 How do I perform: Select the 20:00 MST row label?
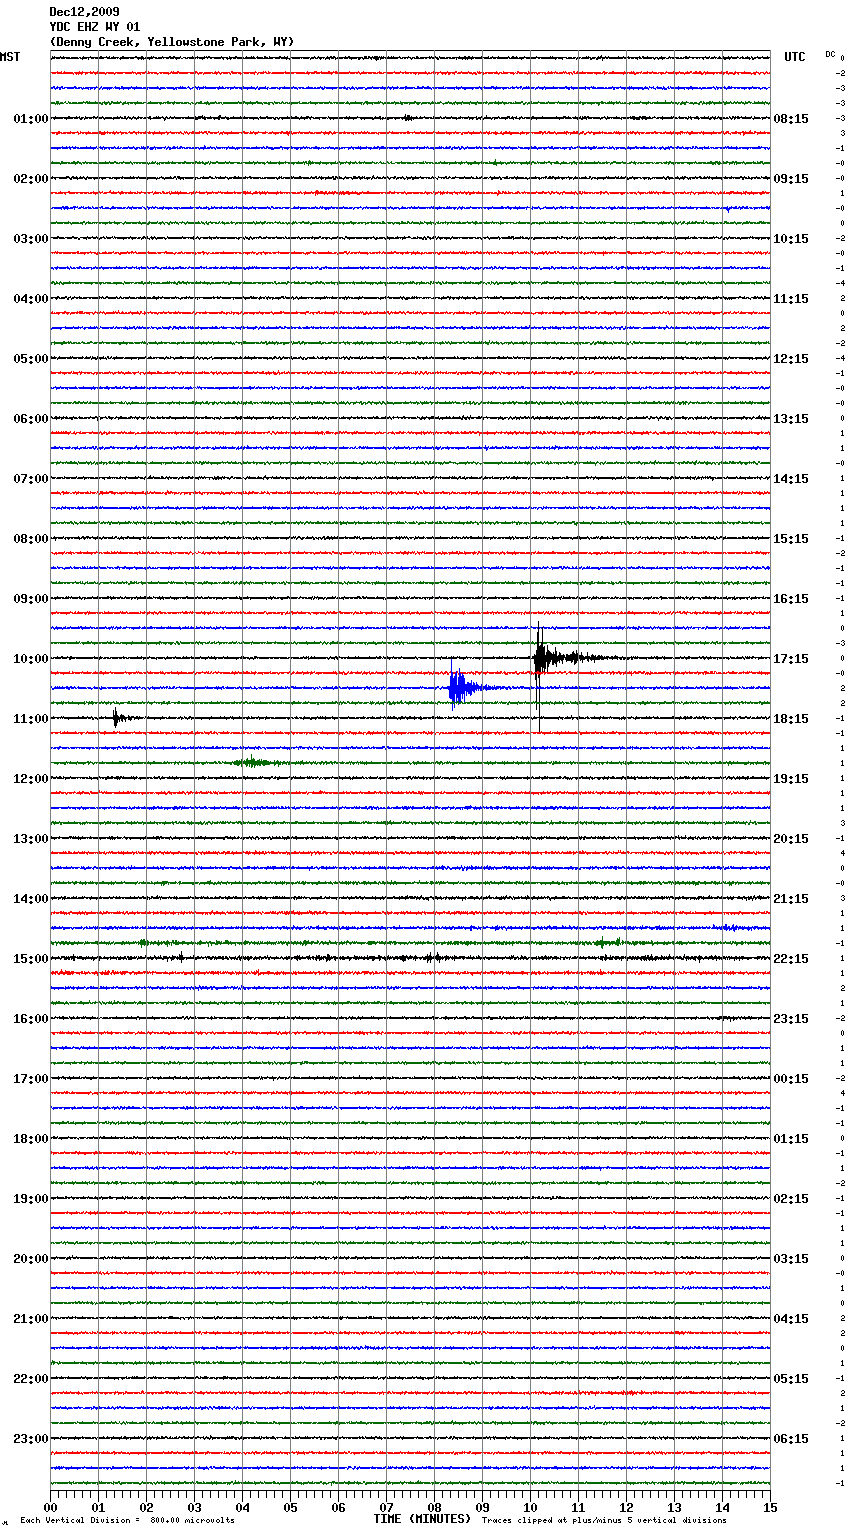tap(30, 1259)
